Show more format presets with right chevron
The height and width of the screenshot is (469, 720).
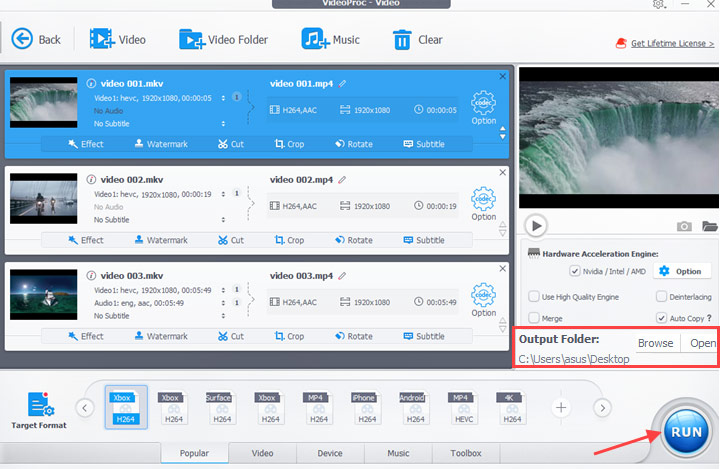[x=602, y=407]
